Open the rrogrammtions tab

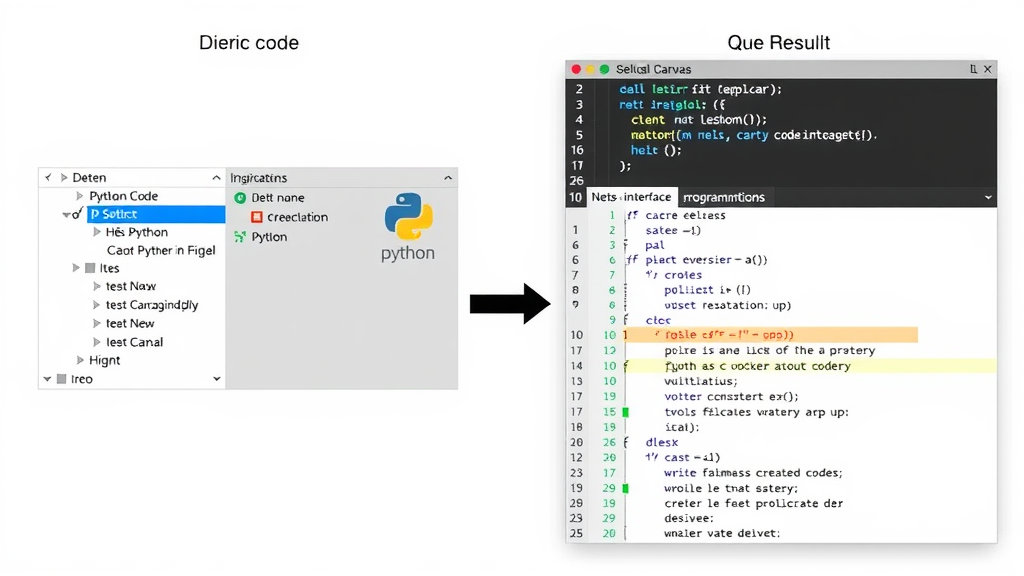click(723, 197)
